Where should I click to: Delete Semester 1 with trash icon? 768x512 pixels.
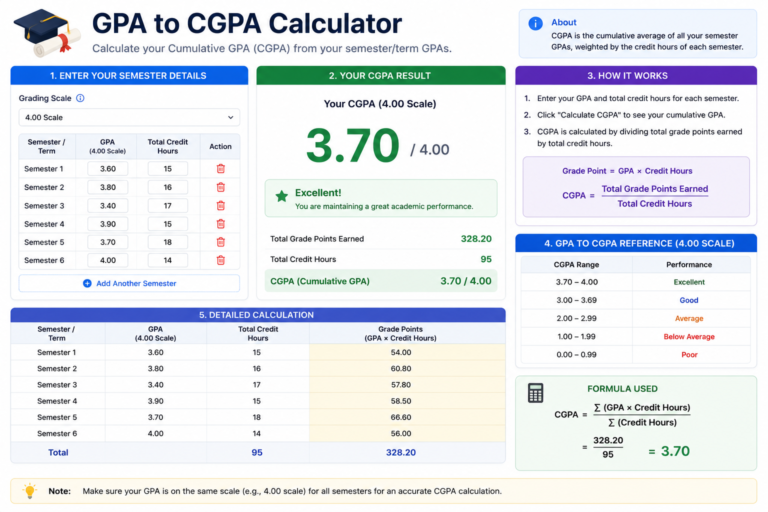pyautogui.click(x=220, y=169)
